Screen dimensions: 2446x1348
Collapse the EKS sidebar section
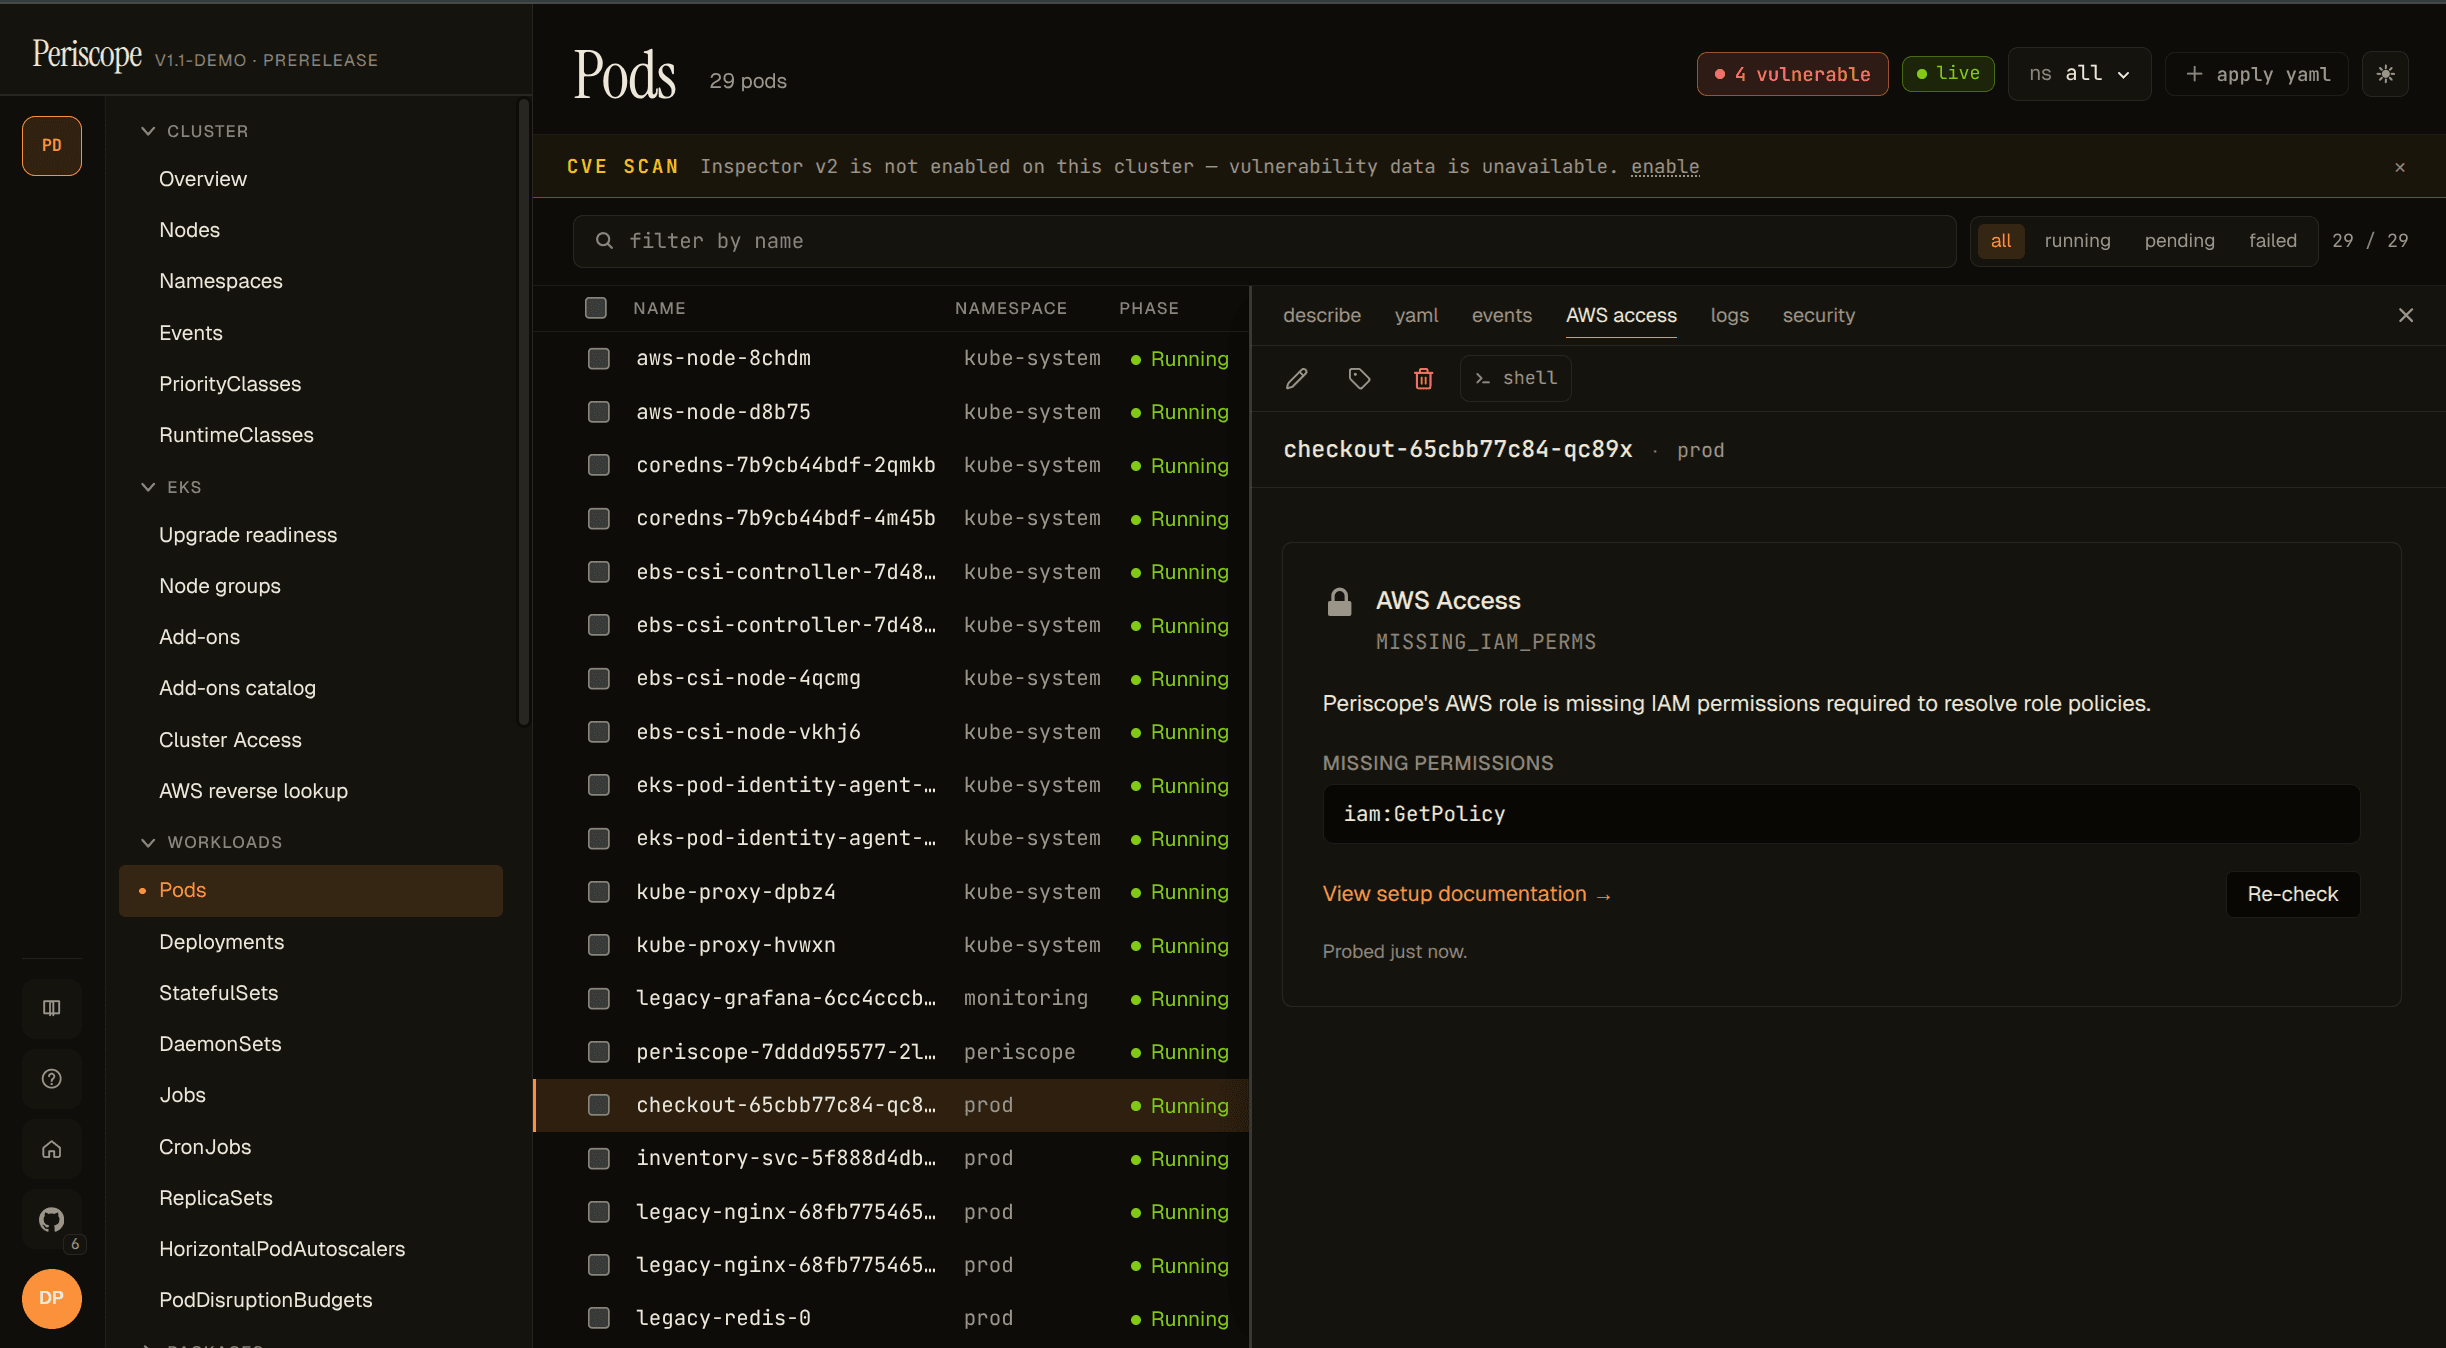(171, 487)
